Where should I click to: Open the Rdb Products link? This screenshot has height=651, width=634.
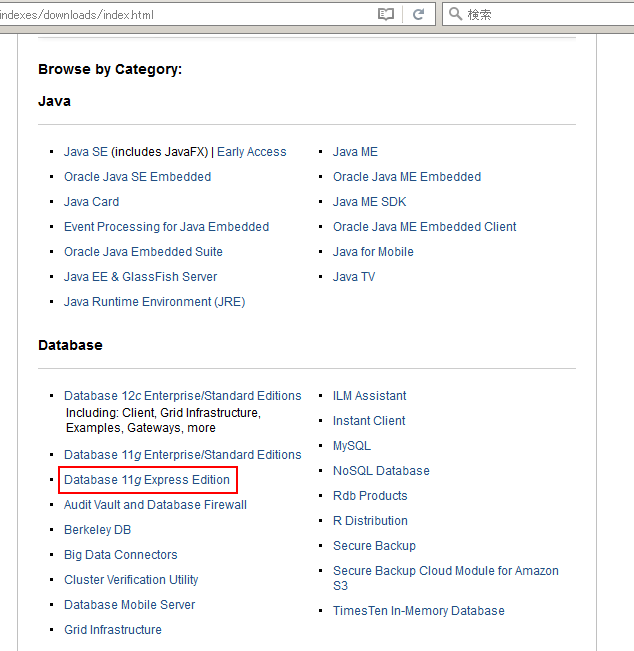coord(370,496)
